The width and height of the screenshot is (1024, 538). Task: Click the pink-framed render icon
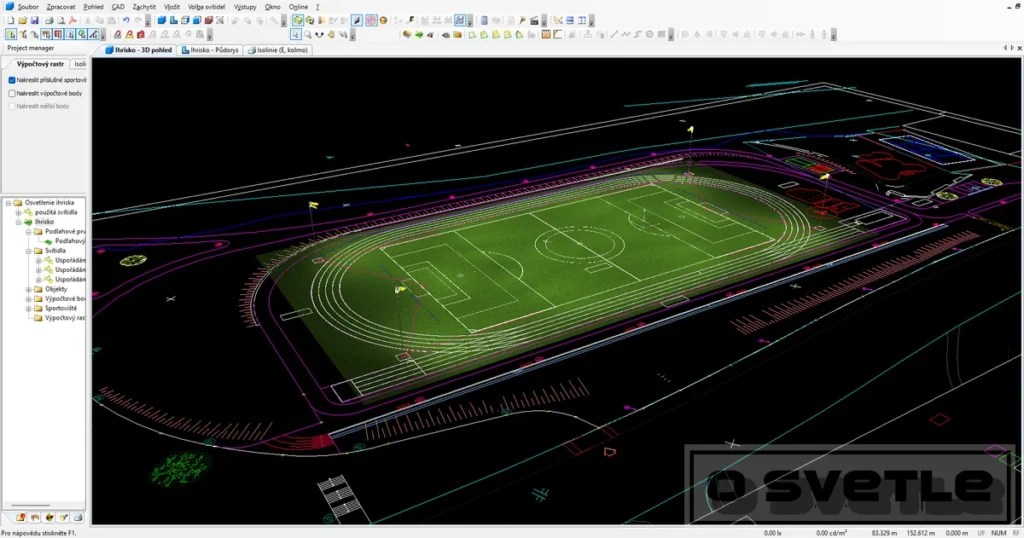click(372, 20)
